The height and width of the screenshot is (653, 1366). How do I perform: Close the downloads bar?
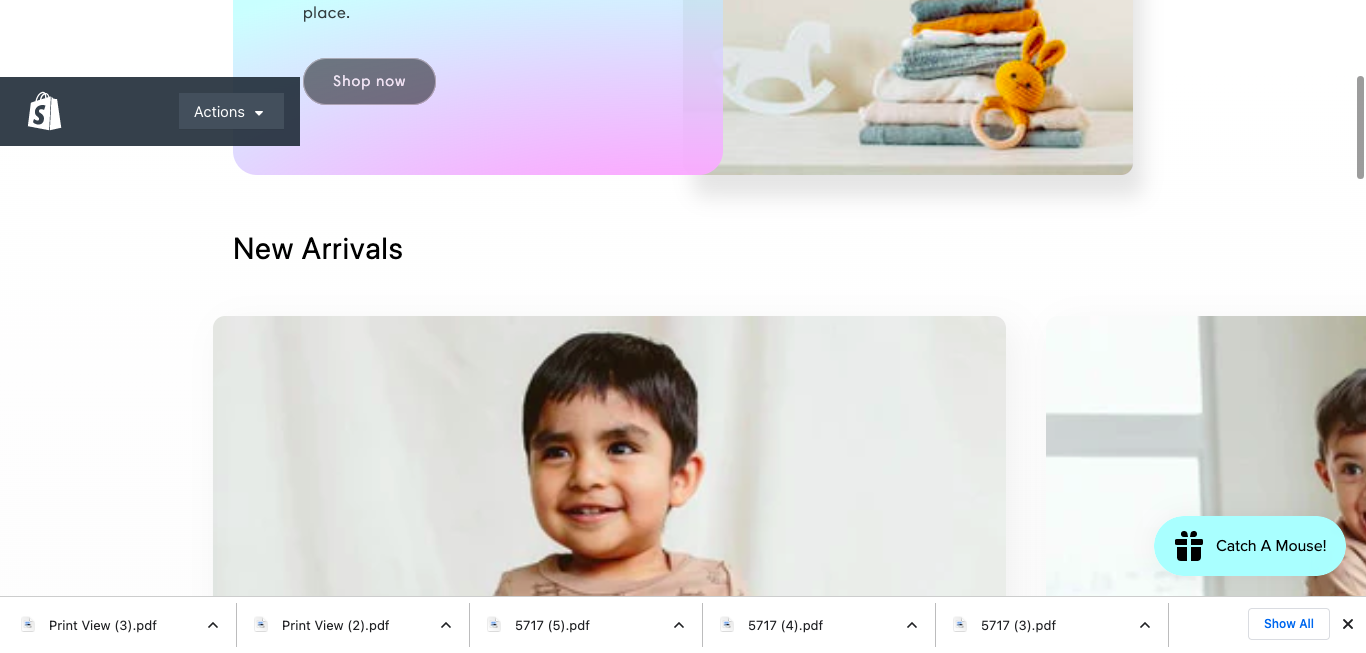(x=1348, y=624)
